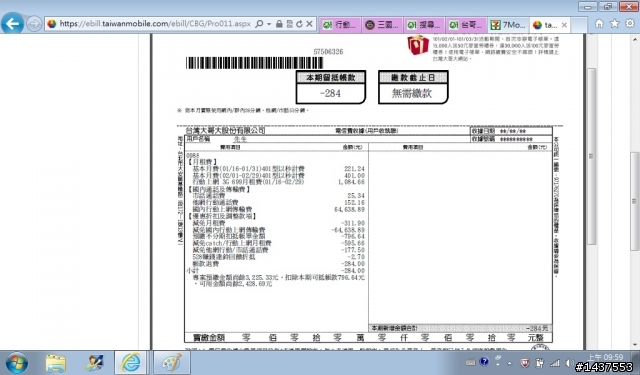
Task: Close the ta... tab
Action: (564, 25)
